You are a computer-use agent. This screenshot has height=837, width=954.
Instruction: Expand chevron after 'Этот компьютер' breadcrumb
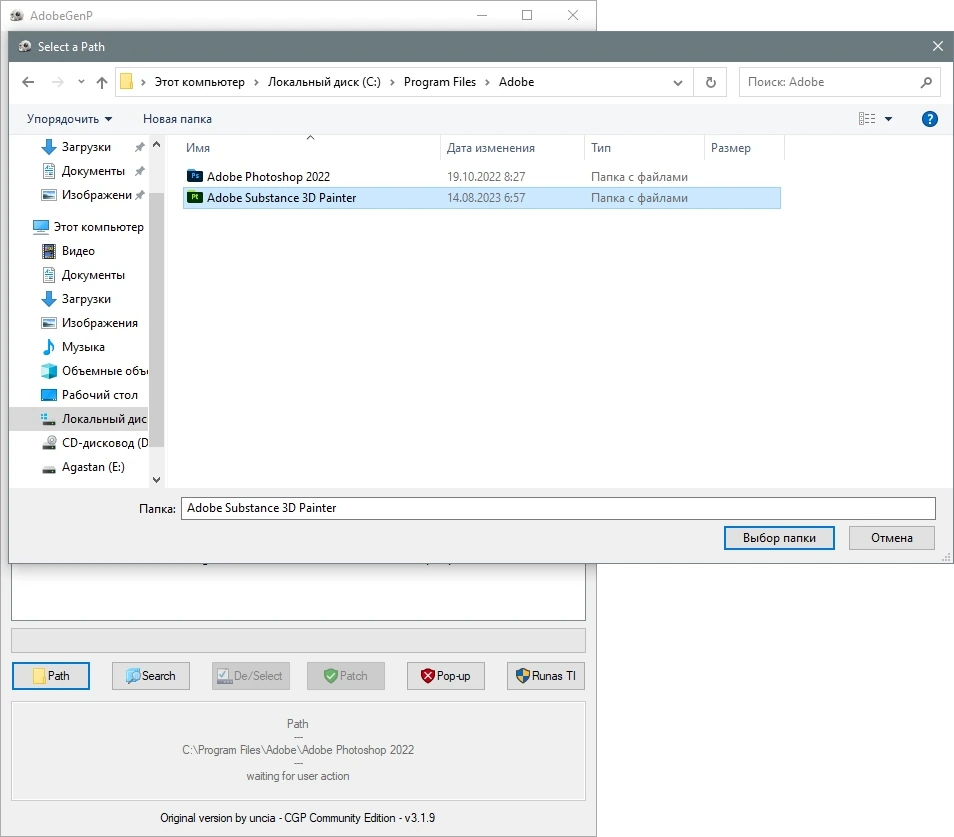256,82
